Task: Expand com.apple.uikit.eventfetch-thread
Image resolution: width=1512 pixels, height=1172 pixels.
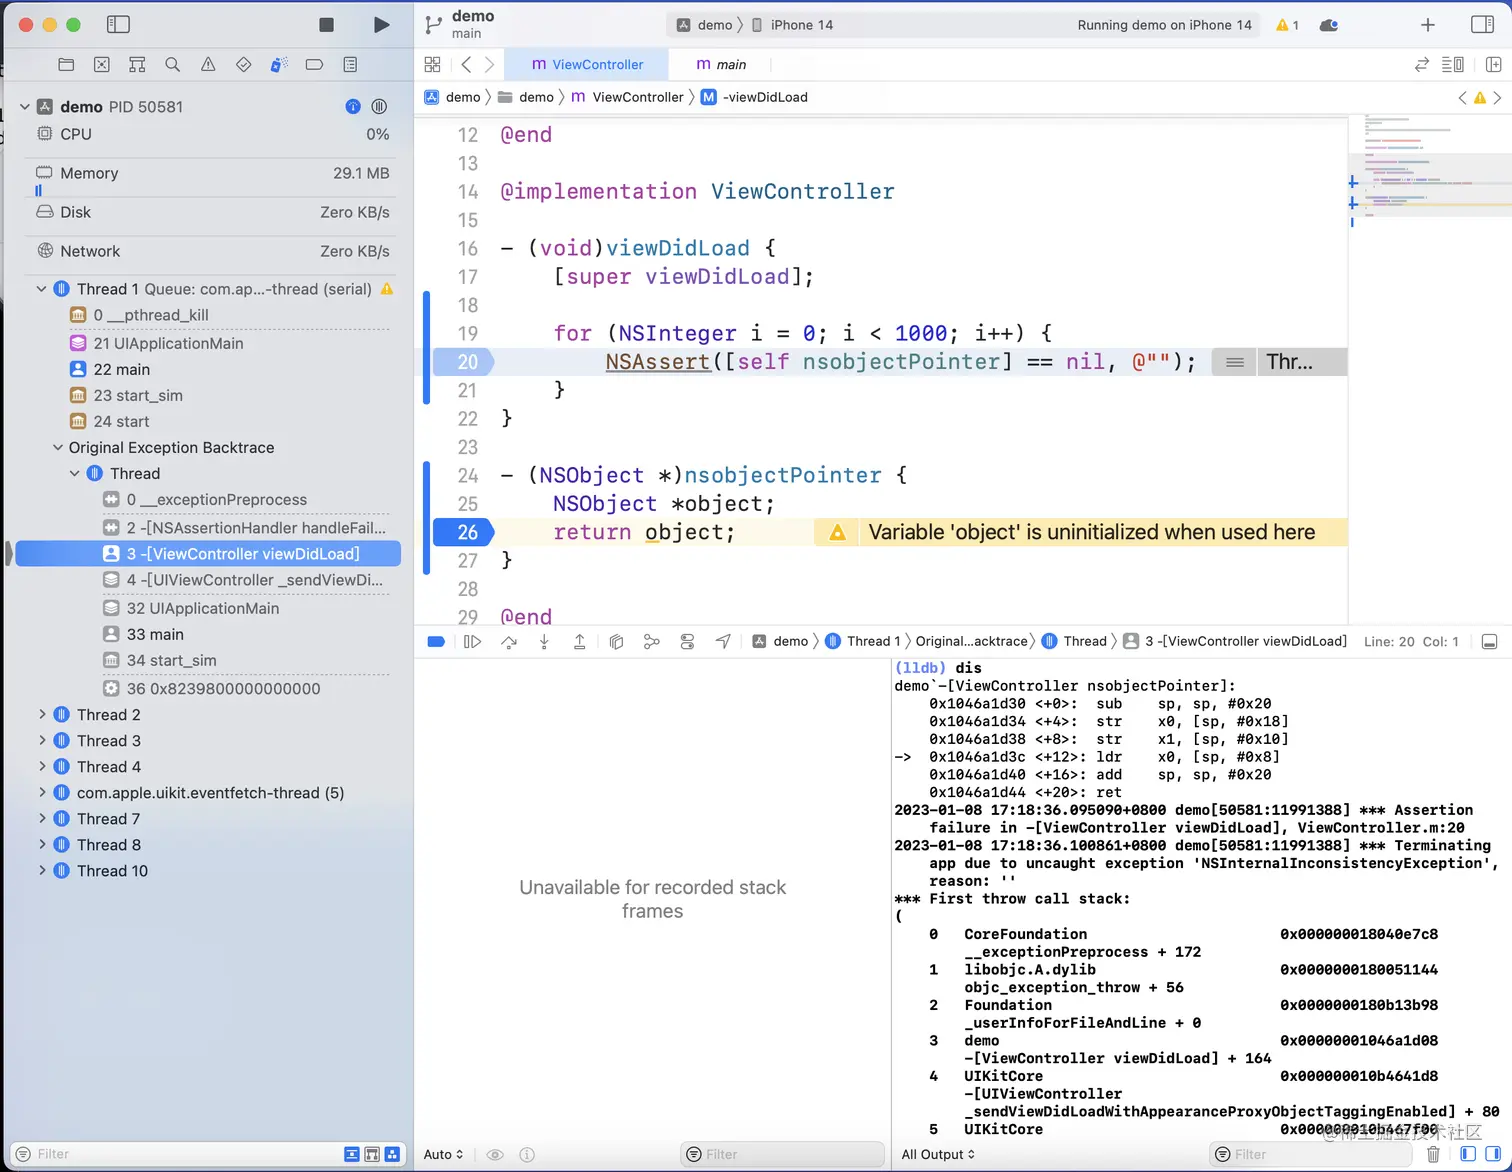Action: [42, 792]
